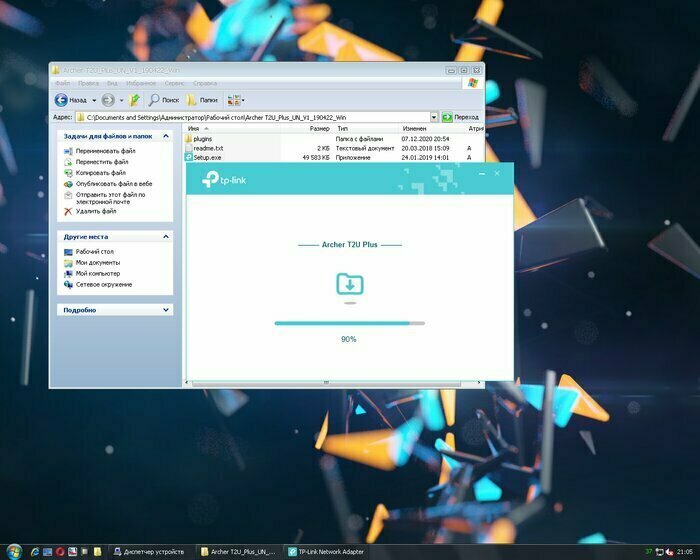Viewport: 700px width, 560px height.
Task: Select the readme.txt file icon
Action: [188, 148]
